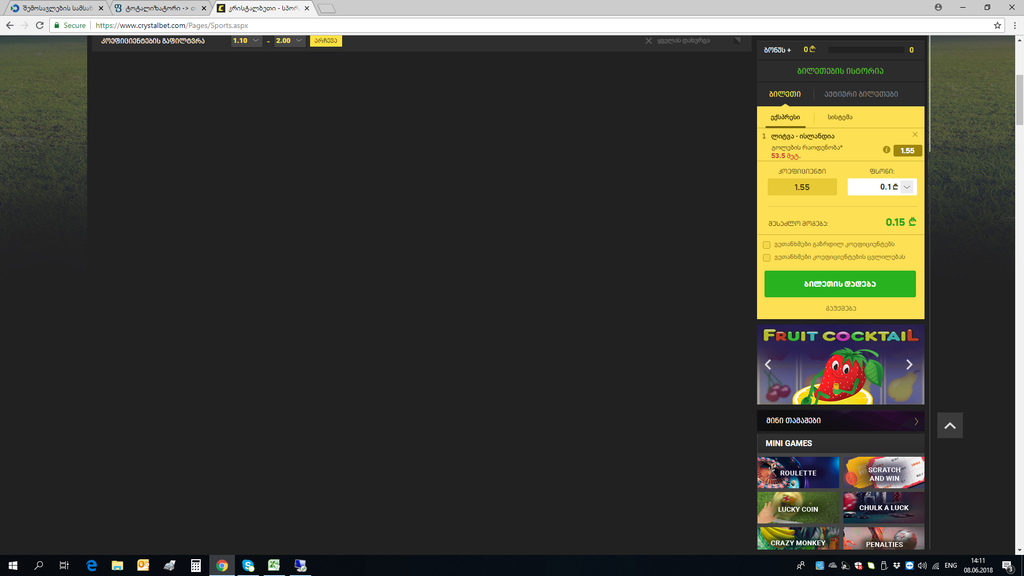Select the system bet type tab
This screenshot has height=576, width=1024.
pyautogui.click(x=840, y=118)
